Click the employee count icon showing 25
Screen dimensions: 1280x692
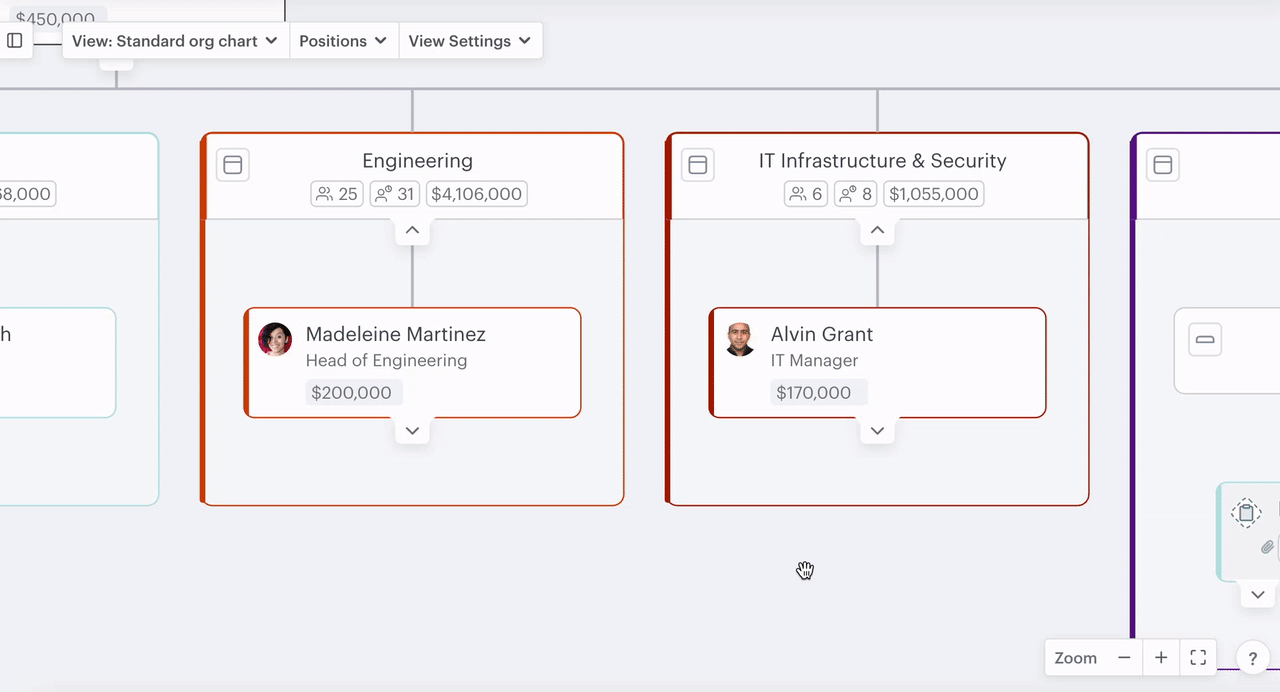pyautogui.click(x=325, y=193)
